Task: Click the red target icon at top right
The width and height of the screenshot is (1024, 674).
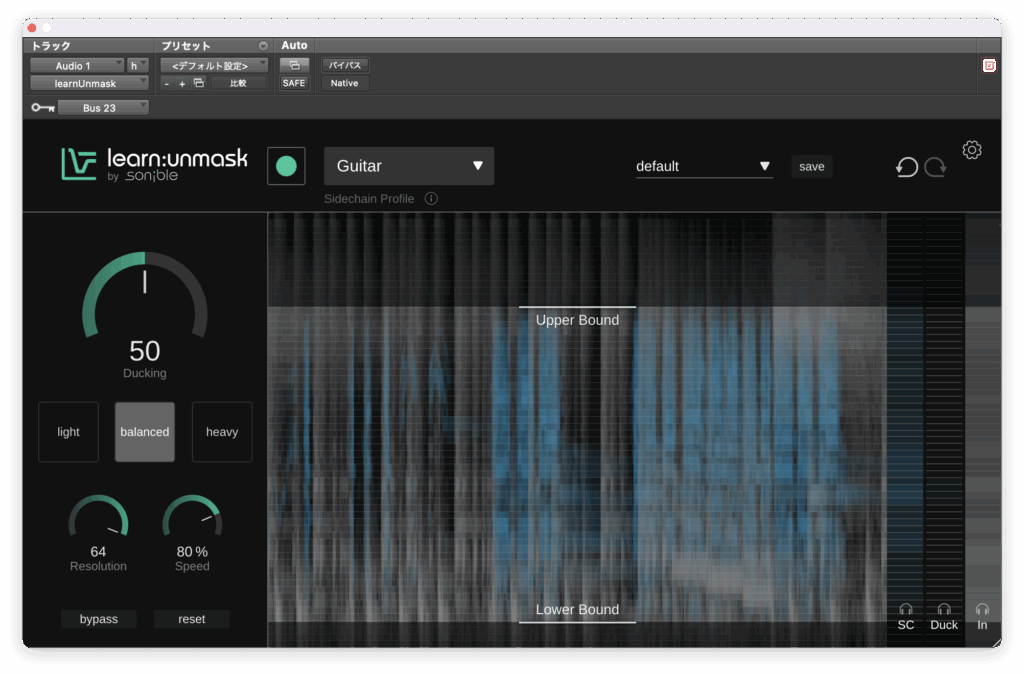Action: (x=989, y=65)
